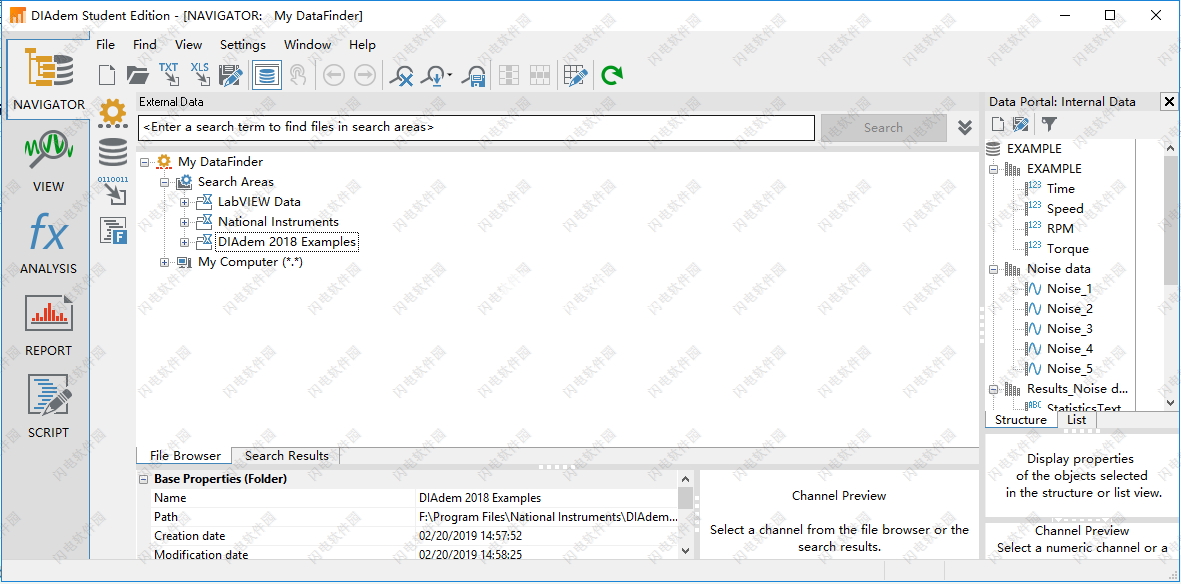Click into the search term input field
This screenshot has height=584, width=1181.
pos(476,127)
